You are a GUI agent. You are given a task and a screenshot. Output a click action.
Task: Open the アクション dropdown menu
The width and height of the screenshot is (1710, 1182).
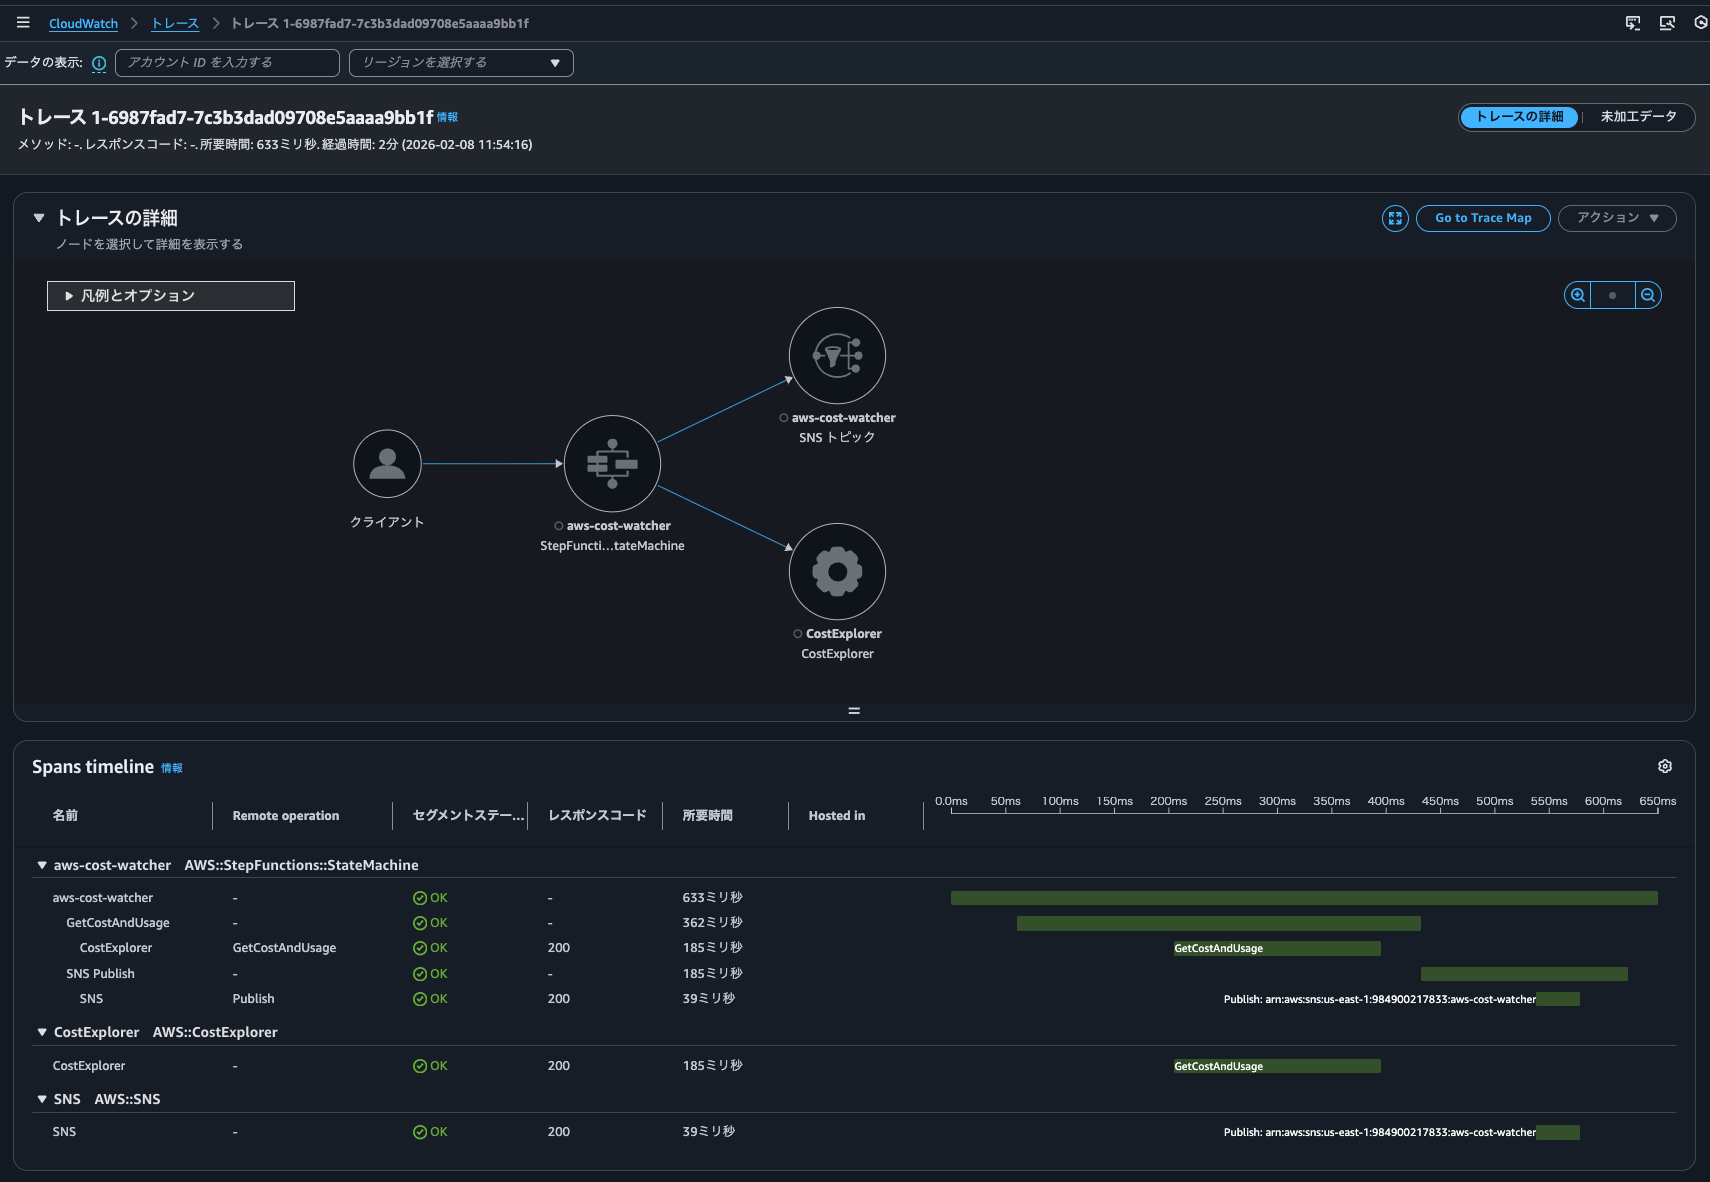pos(1617,218)
